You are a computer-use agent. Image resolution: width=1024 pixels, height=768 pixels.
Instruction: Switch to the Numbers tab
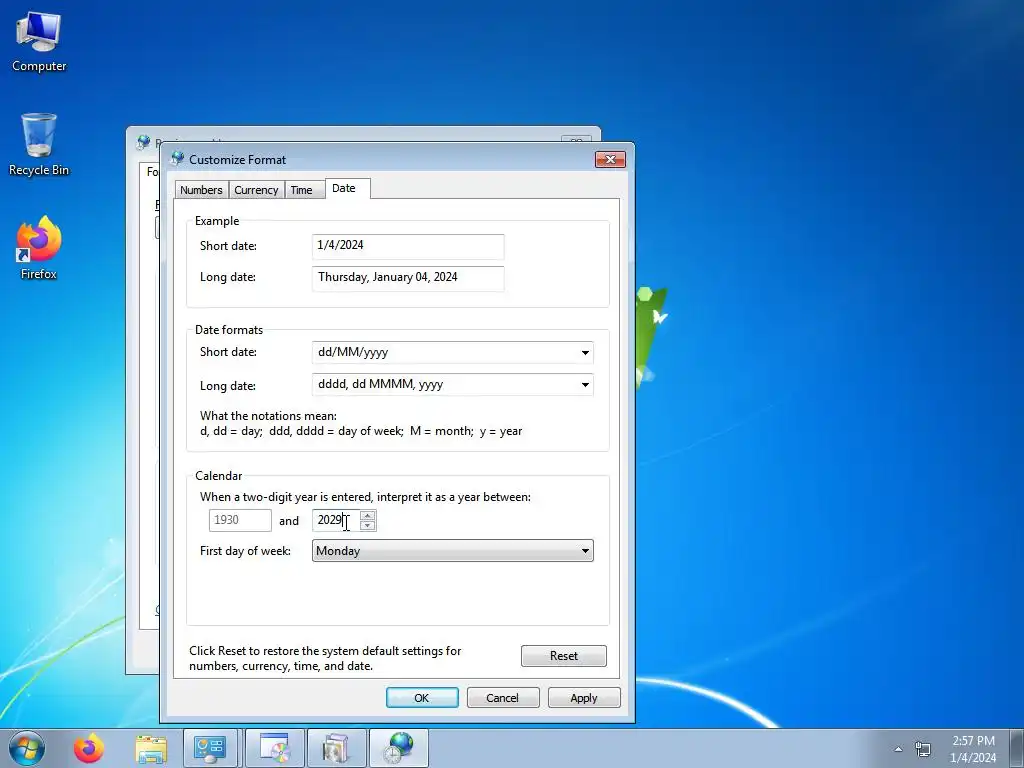point(201,190)
